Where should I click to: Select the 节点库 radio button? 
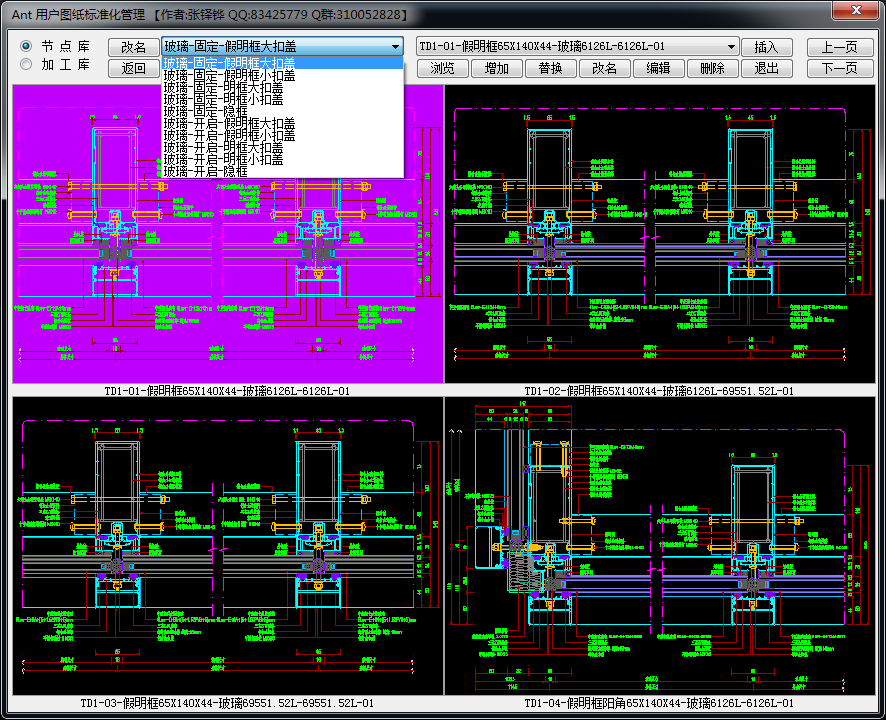(x=26, y=47)
